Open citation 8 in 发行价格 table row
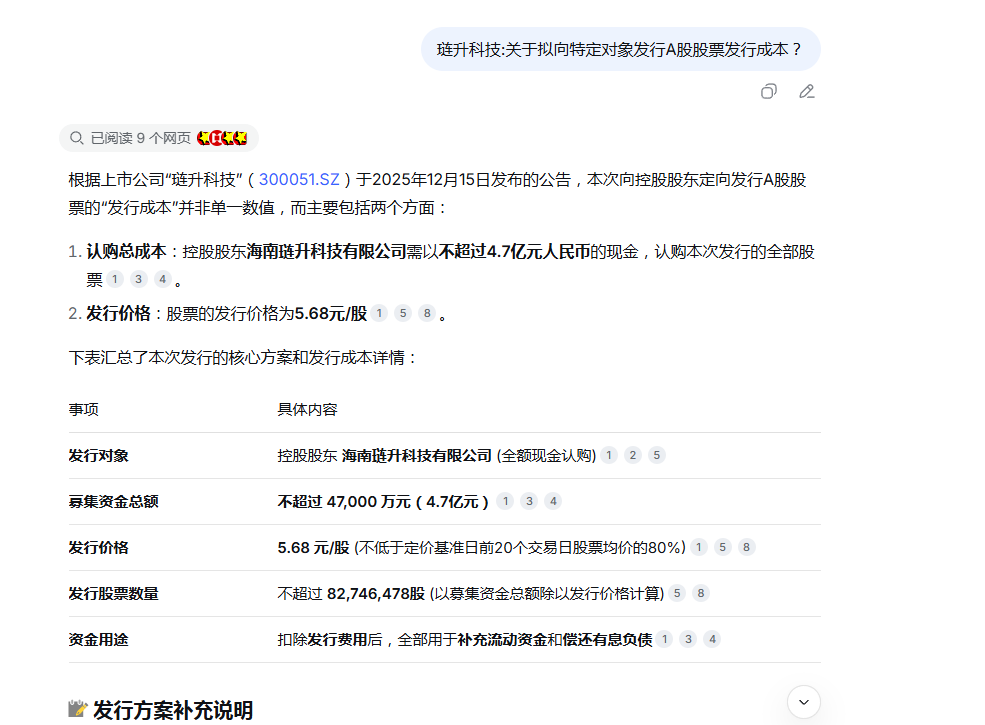This screenshot has width=985, height=725. click(x=746, y=547)
